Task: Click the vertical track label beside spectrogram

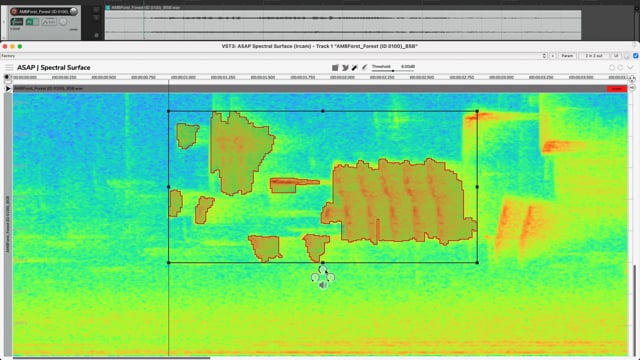Action: pos(7,224)
